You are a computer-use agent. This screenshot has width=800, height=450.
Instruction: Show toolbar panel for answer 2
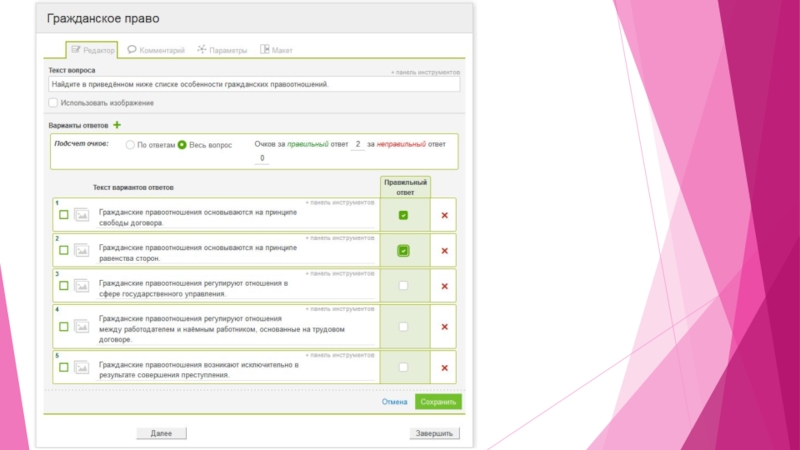pos(340,238)
